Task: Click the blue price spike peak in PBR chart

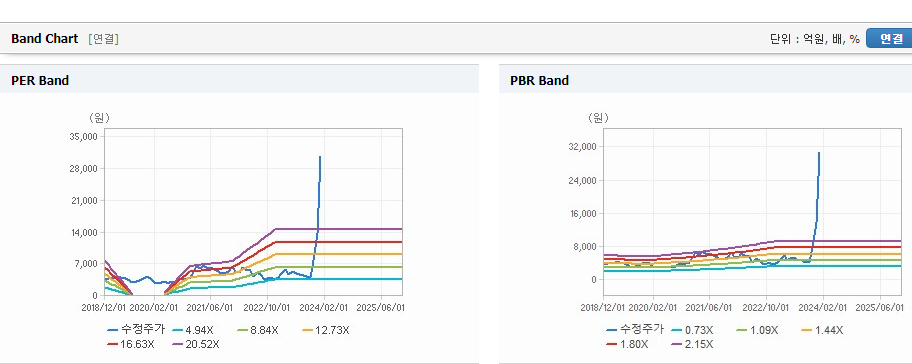Action: coord(819,153)
